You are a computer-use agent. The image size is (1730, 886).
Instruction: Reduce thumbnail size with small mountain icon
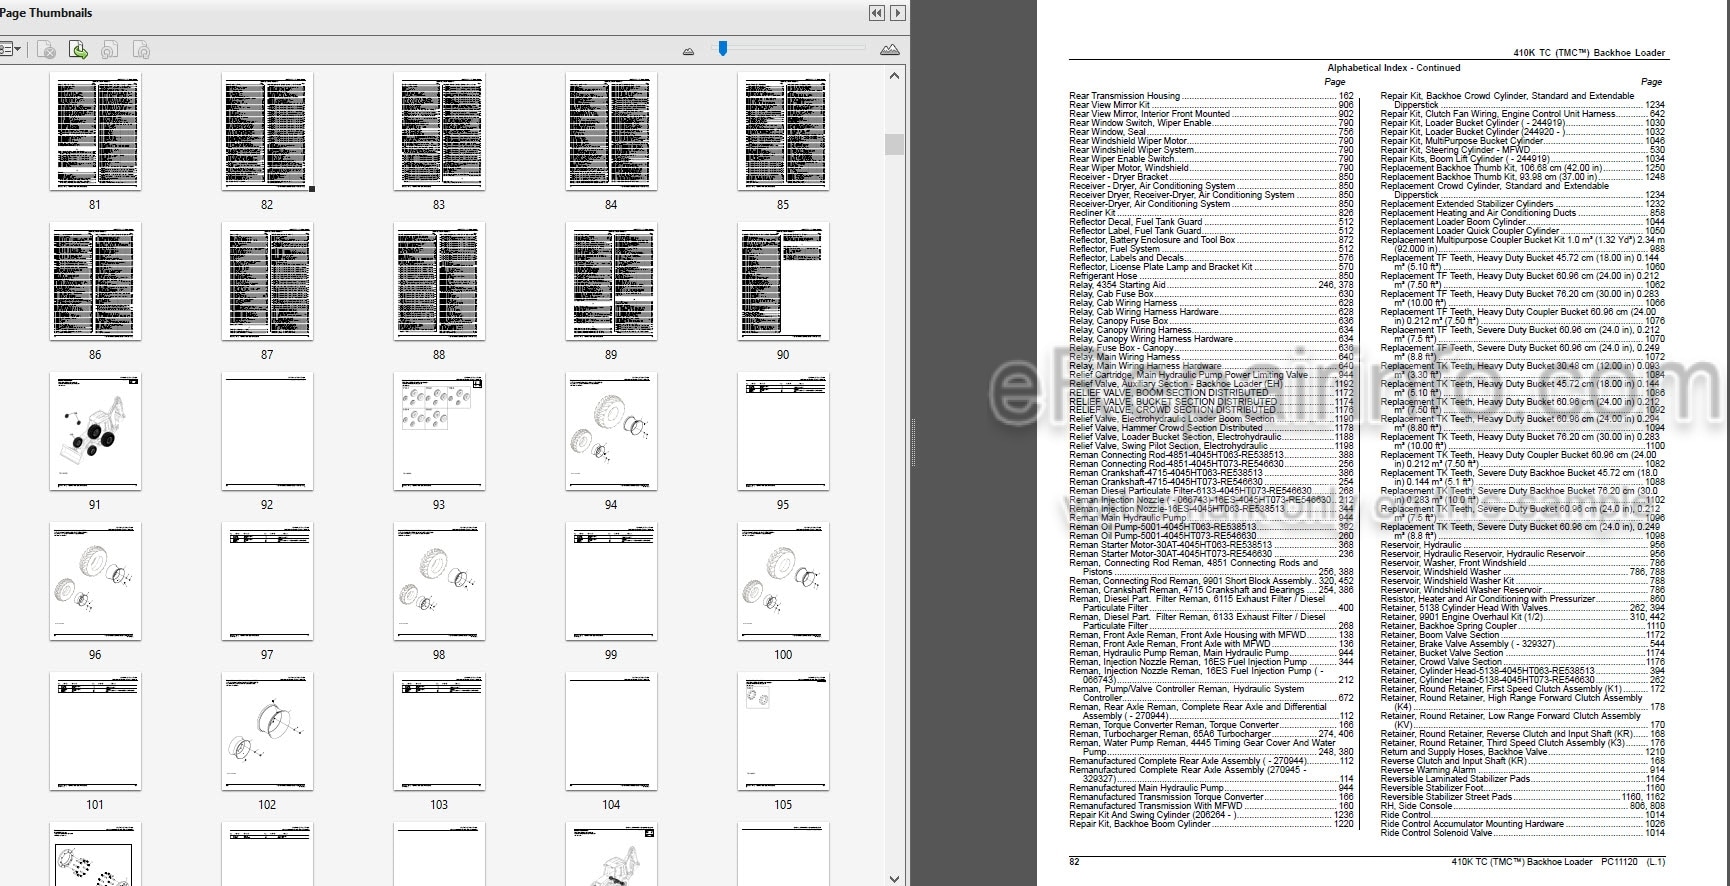[688, 51]
